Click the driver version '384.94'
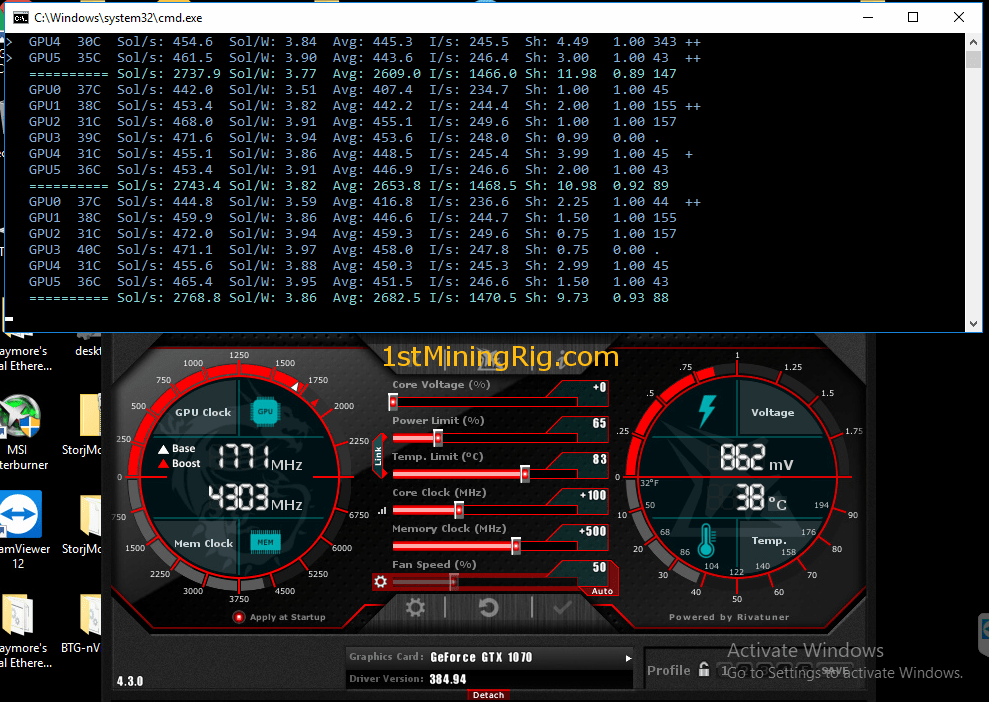Screen dimensions: 989x702 tap(448, 679)
